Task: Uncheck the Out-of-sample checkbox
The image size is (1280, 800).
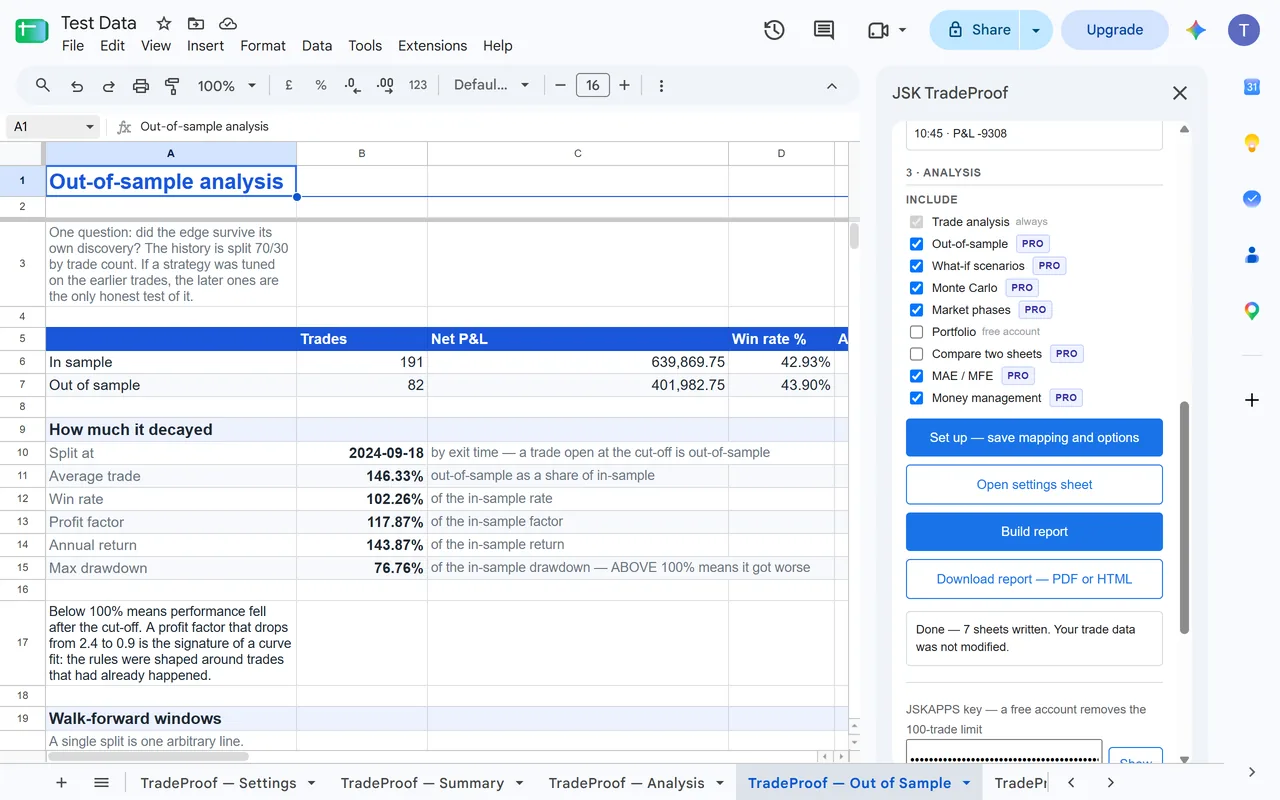Action: [916, 244]
